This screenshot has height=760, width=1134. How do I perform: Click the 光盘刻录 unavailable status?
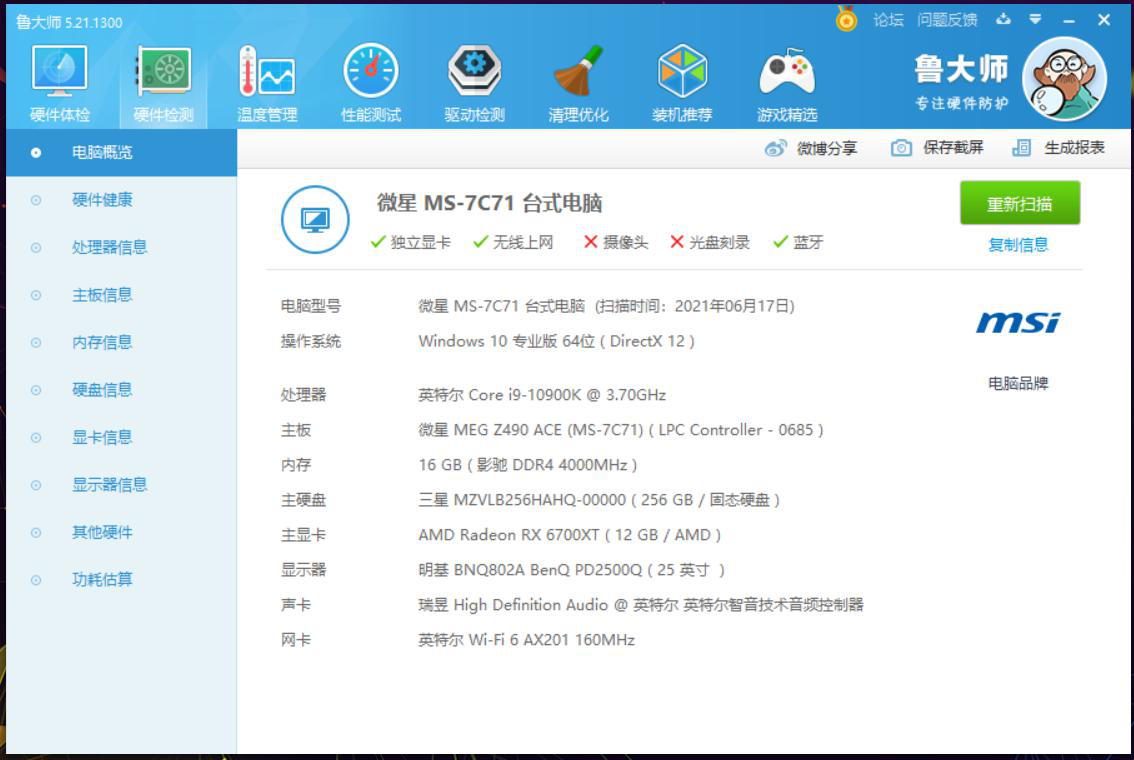click(x=709, y=242)
